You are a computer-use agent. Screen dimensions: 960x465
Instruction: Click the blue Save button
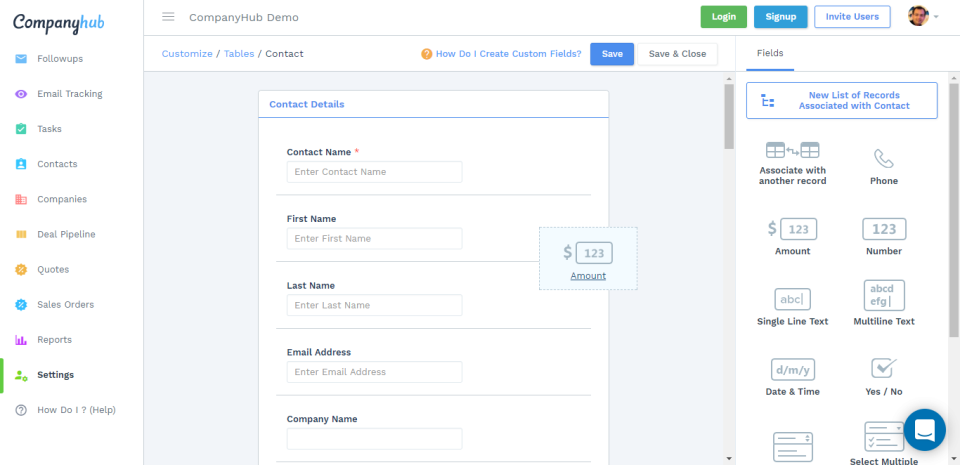(612, 54)
